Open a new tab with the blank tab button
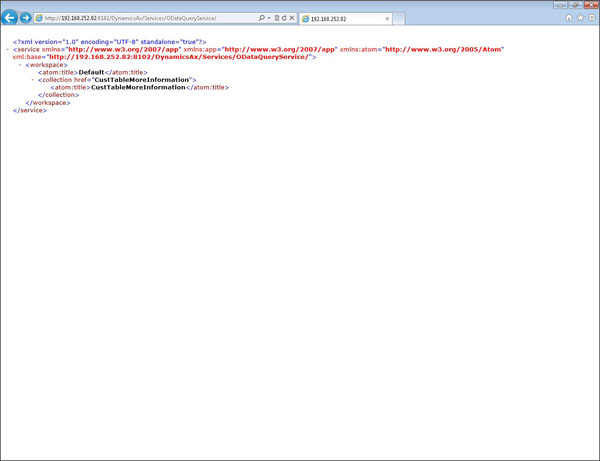600x461 pixels. (398, 19)
